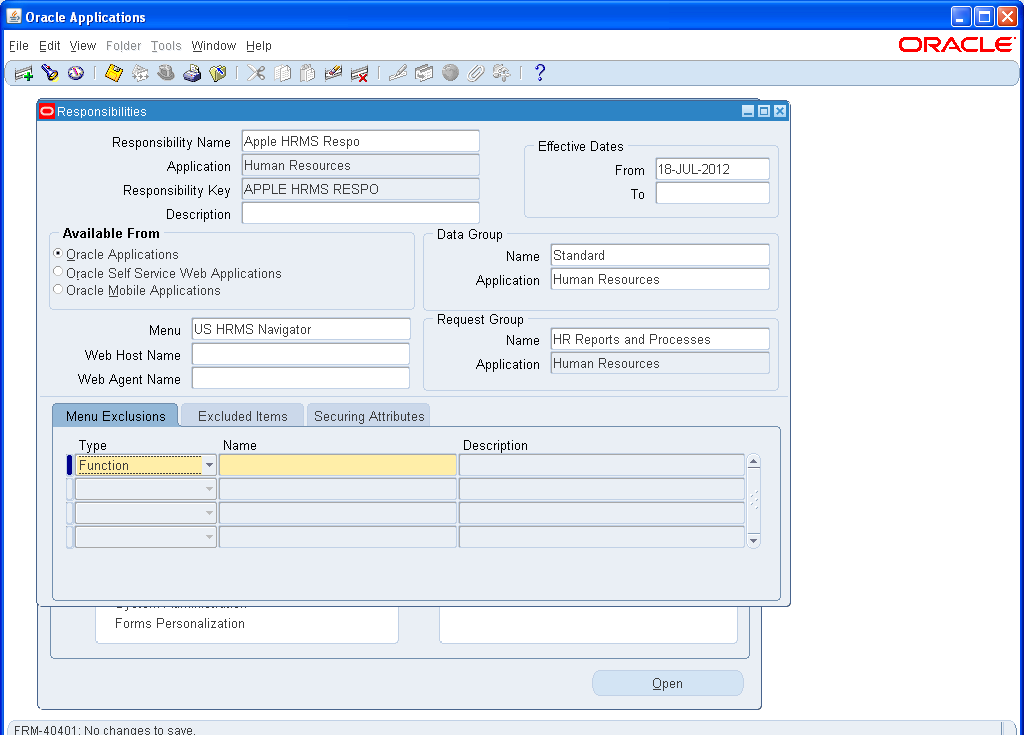Click the Copy icon in the toolbar
Screen dimensions: 1024x735
pyautogui.click(x=283, y=72)
